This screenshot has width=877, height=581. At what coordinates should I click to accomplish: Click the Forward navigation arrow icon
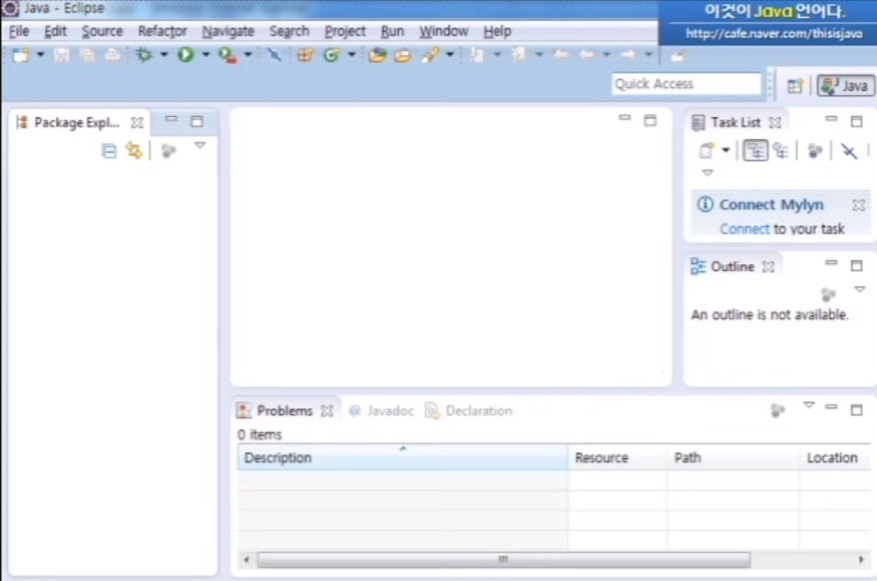pos(628,55)
